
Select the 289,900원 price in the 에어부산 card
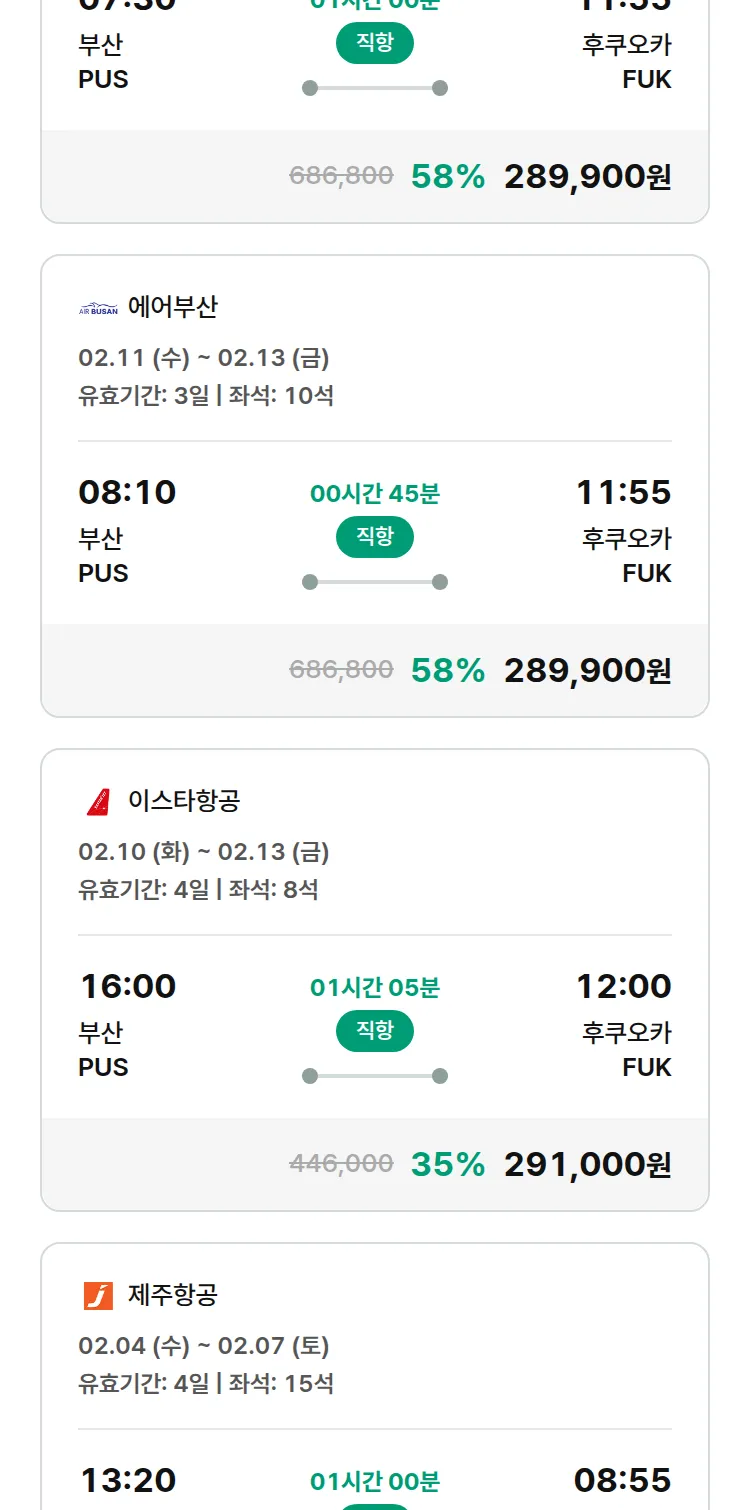coord(587,670)
